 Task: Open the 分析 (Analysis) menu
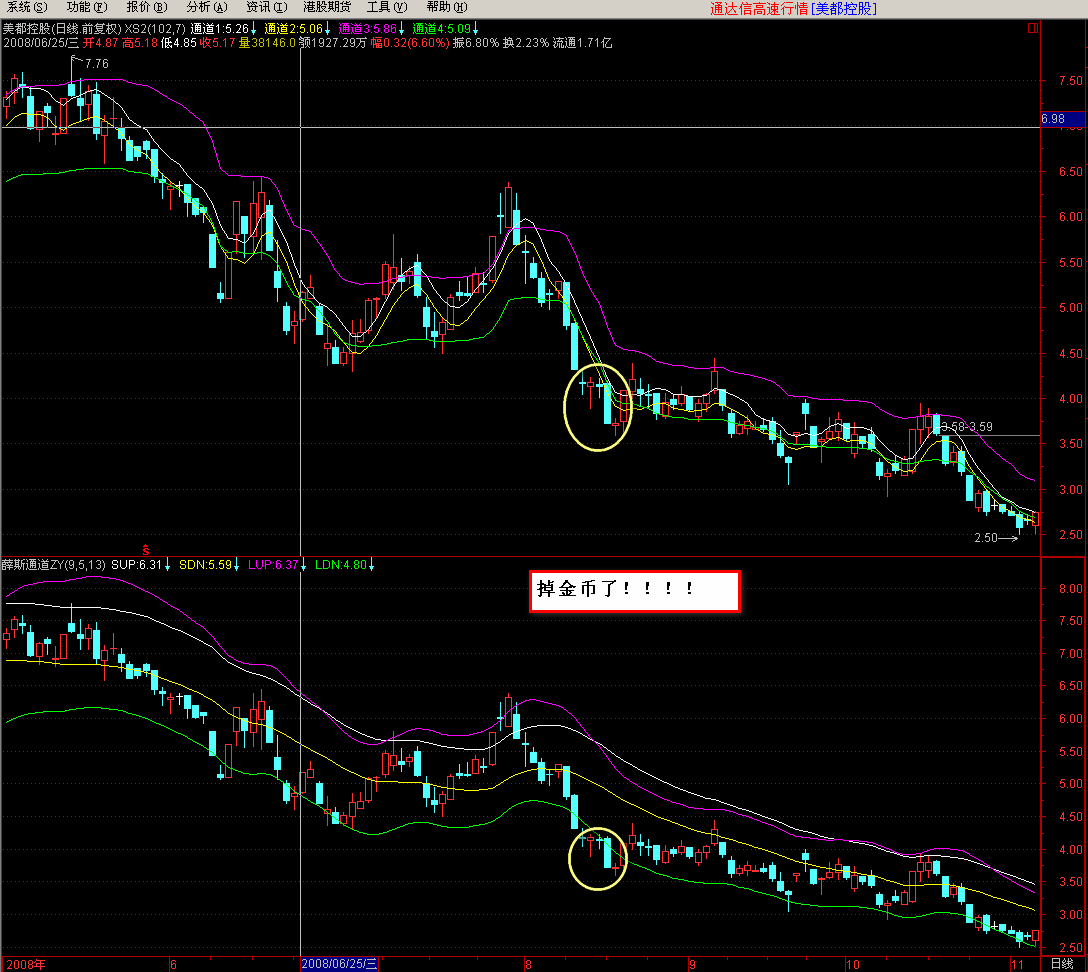click(x=206, y=7)
